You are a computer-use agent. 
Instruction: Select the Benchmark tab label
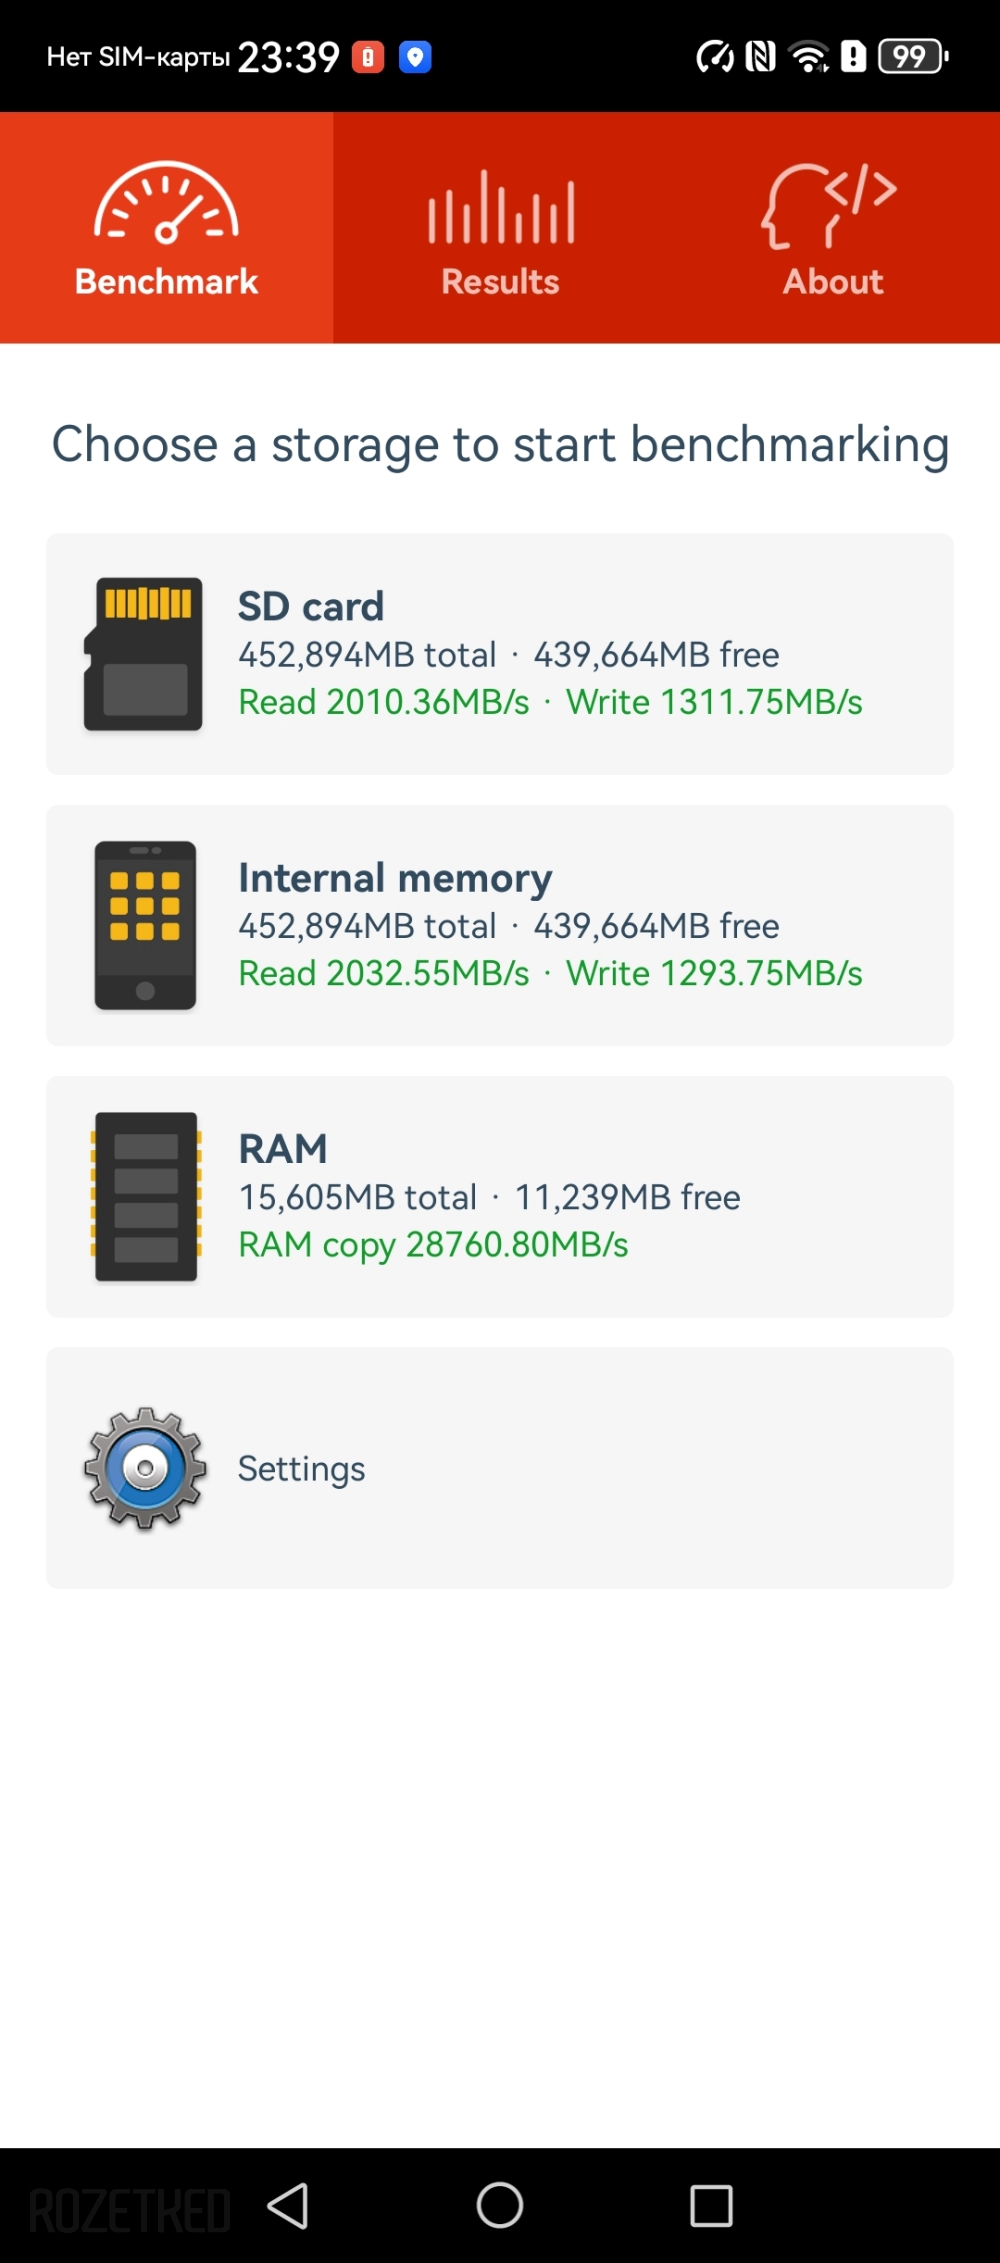(166, 282)
